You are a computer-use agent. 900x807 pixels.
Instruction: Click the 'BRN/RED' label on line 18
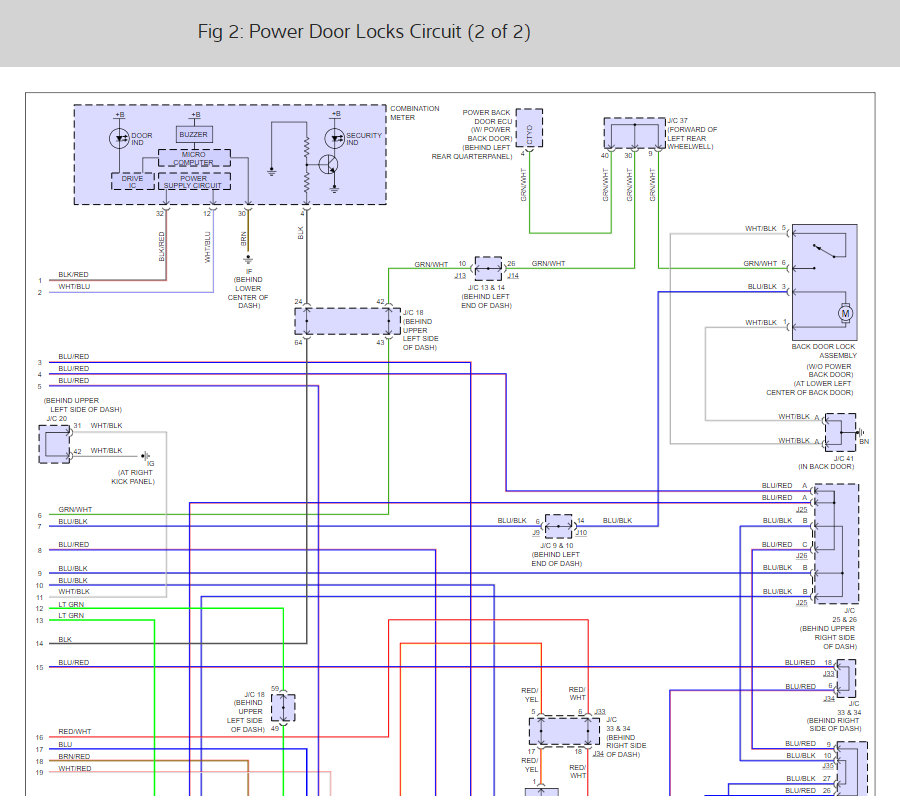[74, 756]
